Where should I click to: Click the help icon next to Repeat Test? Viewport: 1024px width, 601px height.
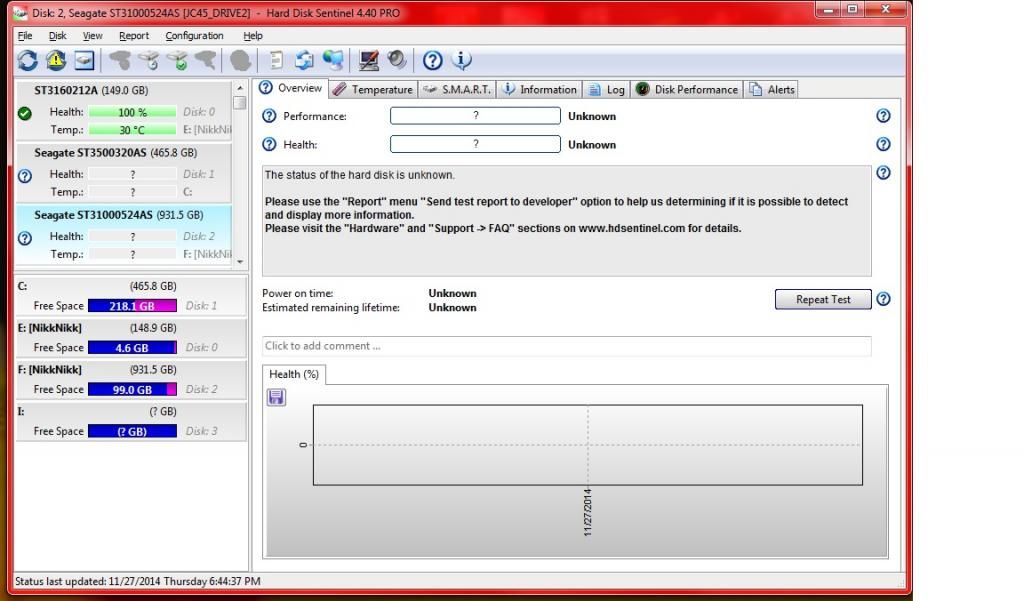pyautogui.click(x=883, y=299)
